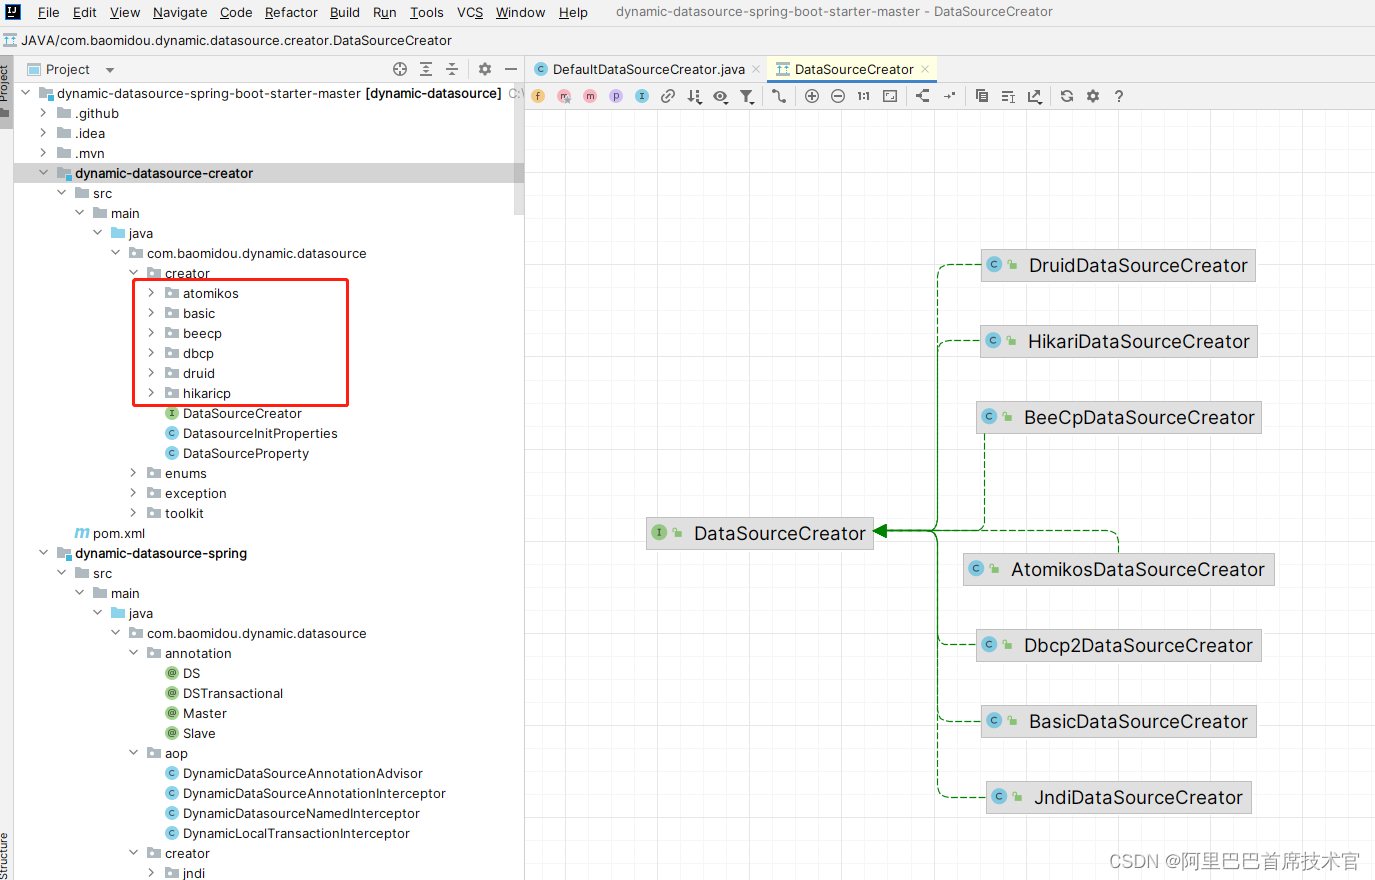Collapse the annotation package
The width and height of the screenshot is (1375, 880).
[x=133, y=653]
